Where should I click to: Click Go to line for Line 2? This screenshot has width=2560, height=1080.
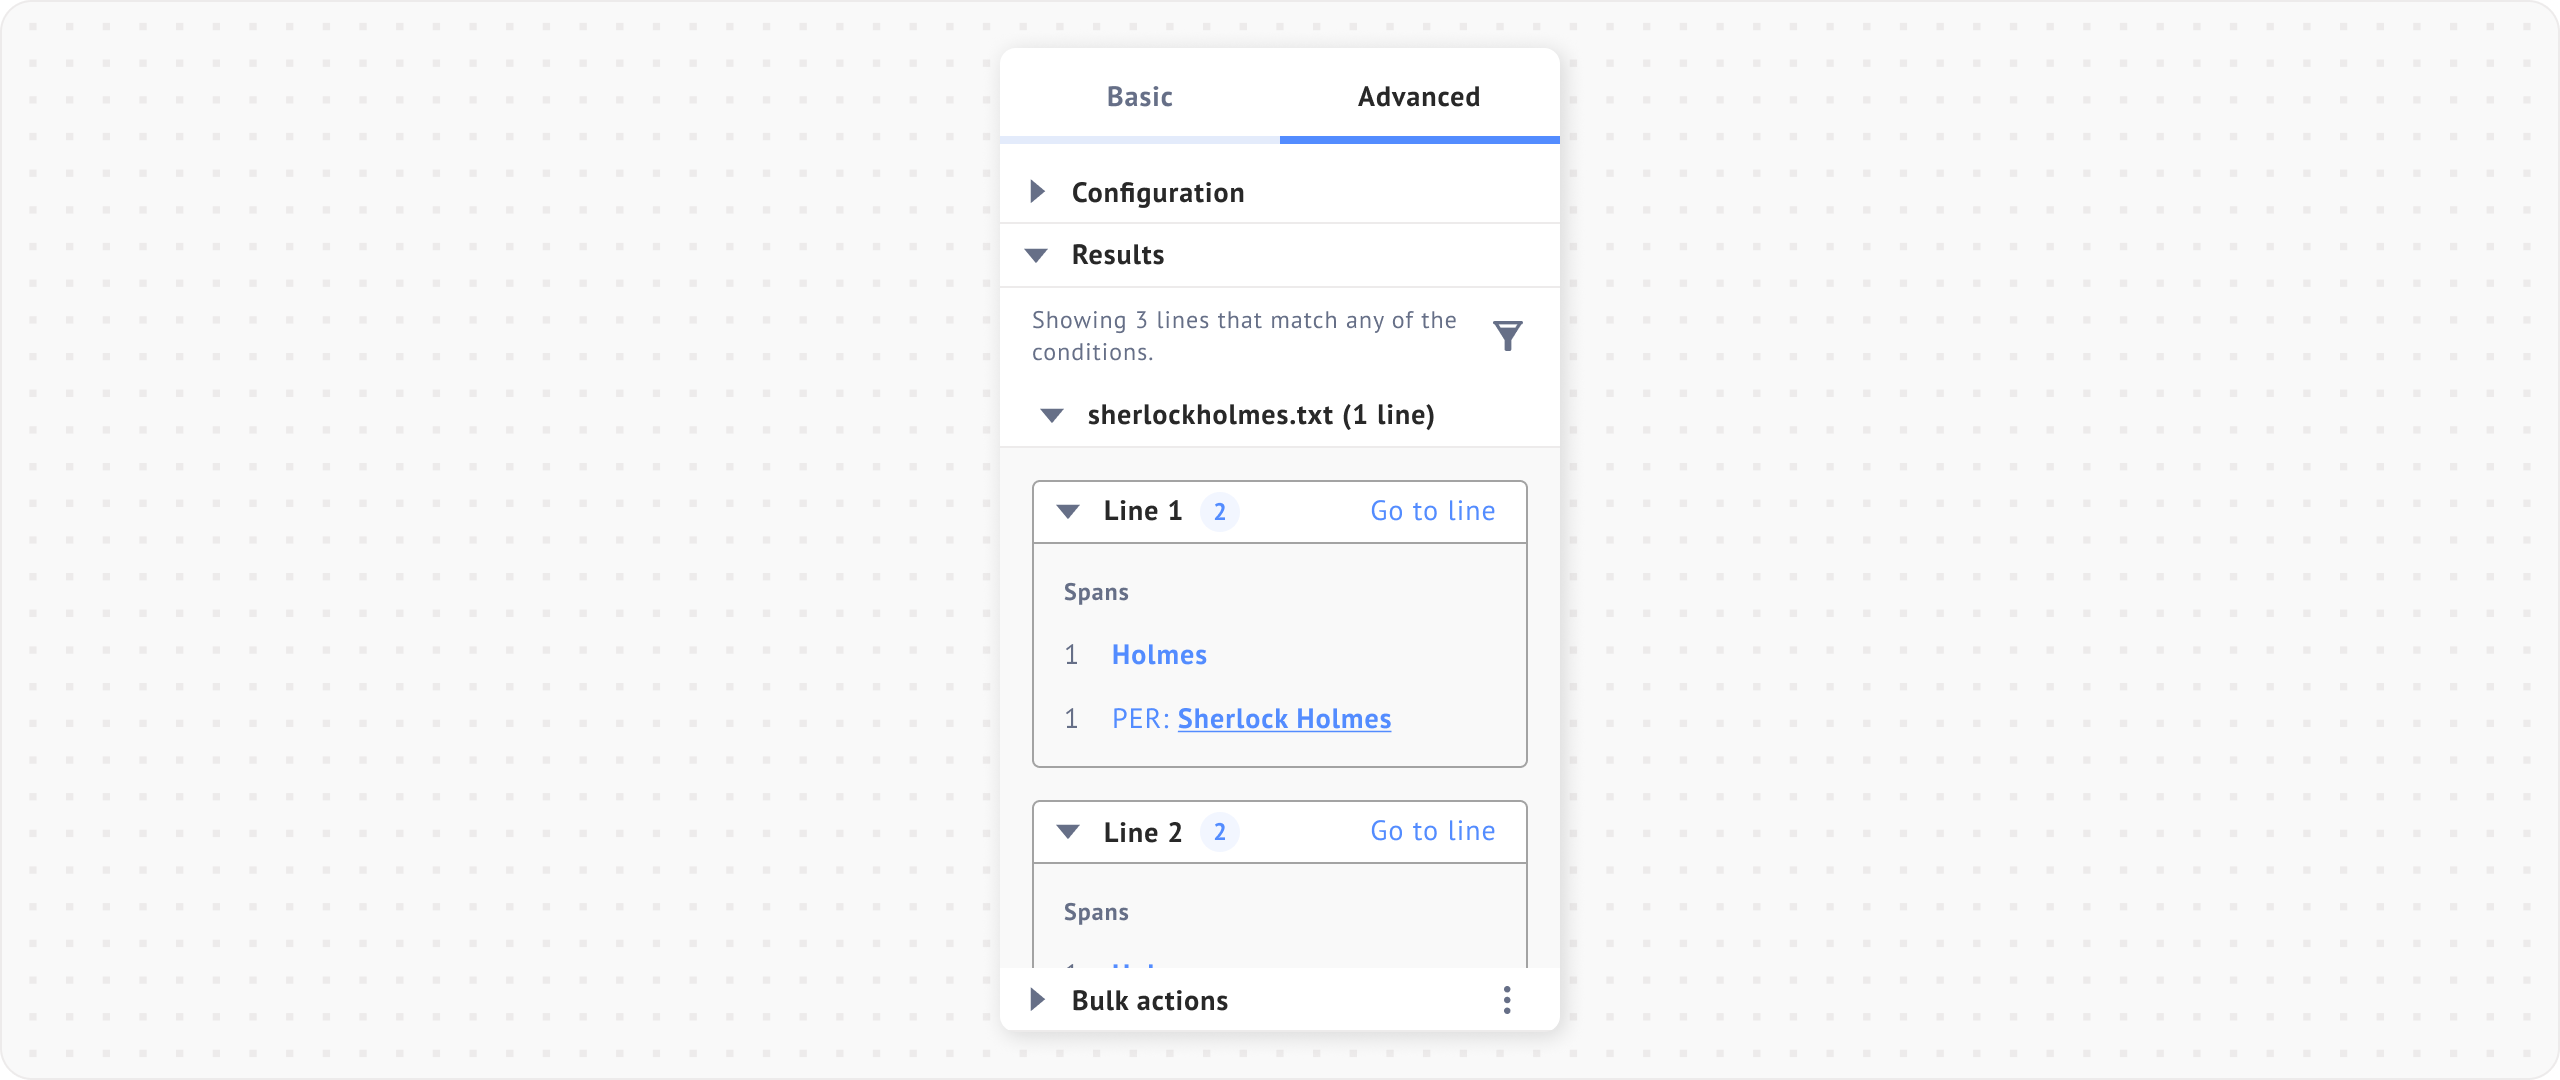coord(1432,831)
